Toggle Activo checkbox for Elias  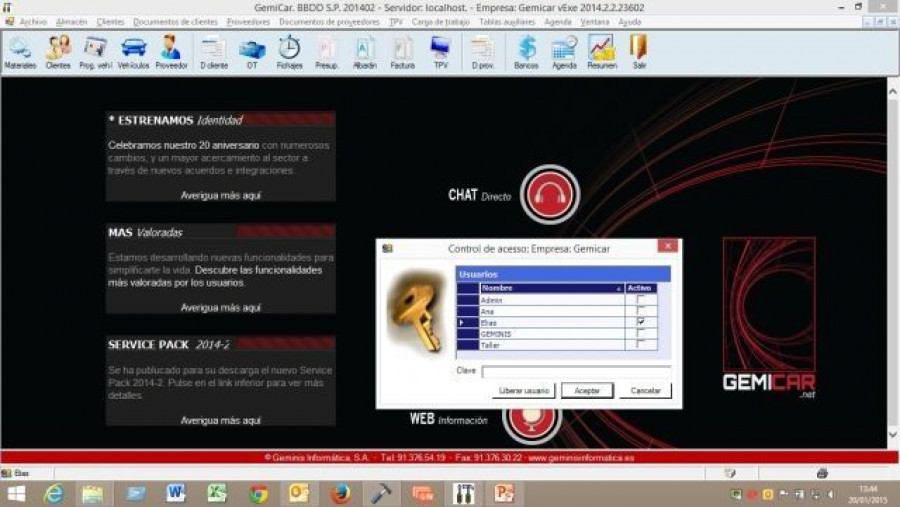click(641, 322)
